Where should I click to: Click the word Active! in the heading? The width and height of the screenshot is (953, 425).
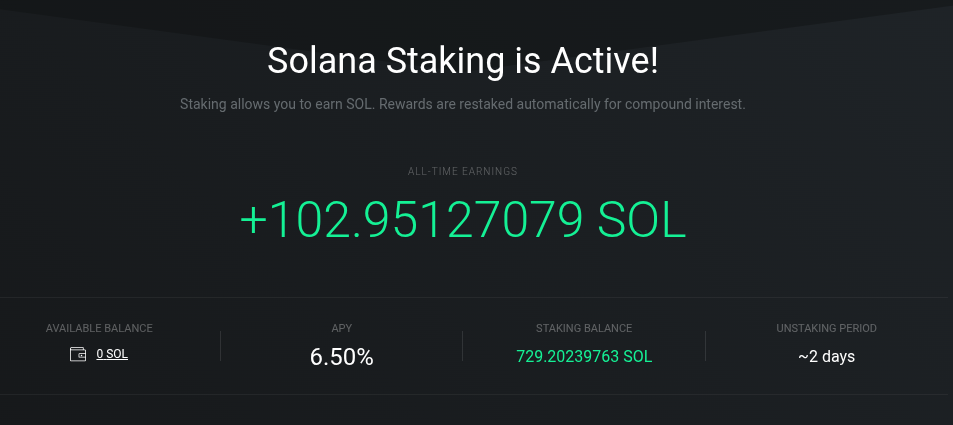coord(604,61)
